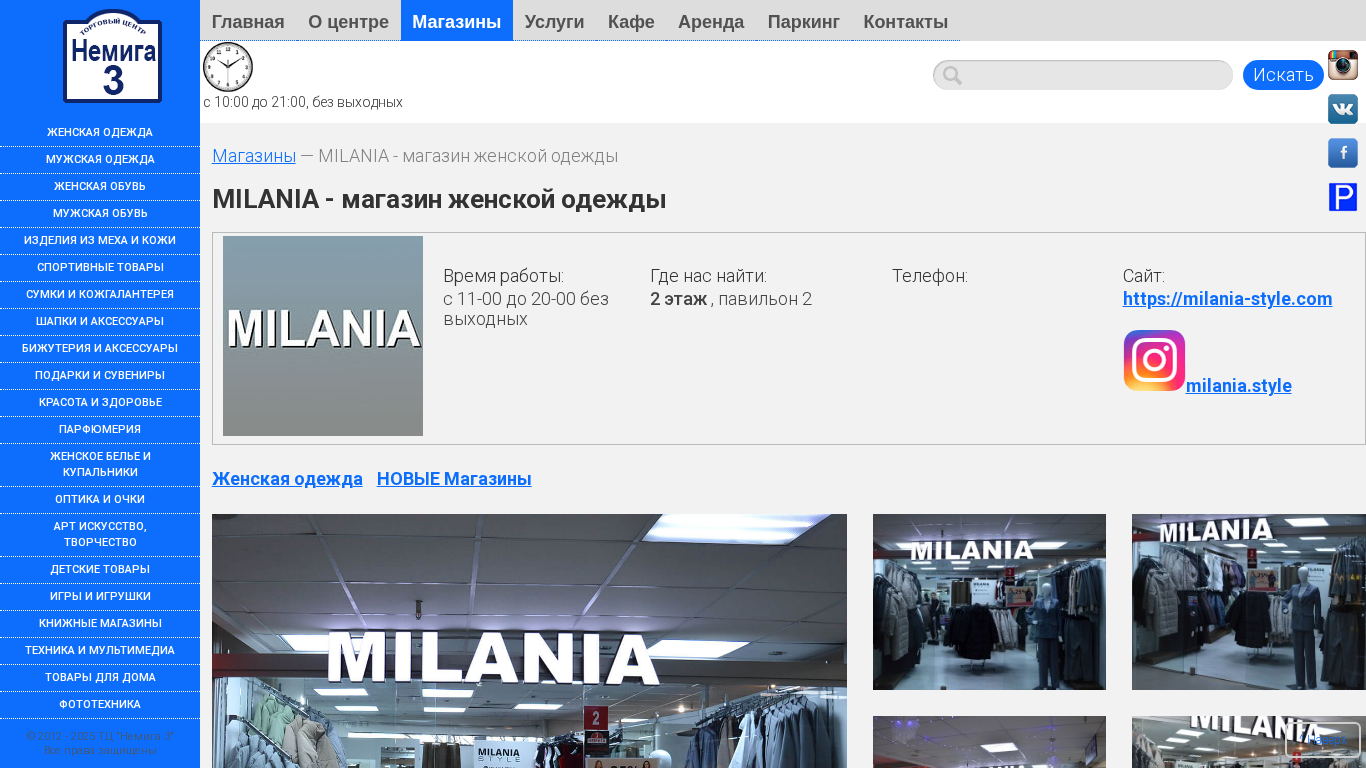Select ТОВАРЫ ДЛЯ ДОМА category
Viewport: 1366px width, 768px height.
coord(100,678)
